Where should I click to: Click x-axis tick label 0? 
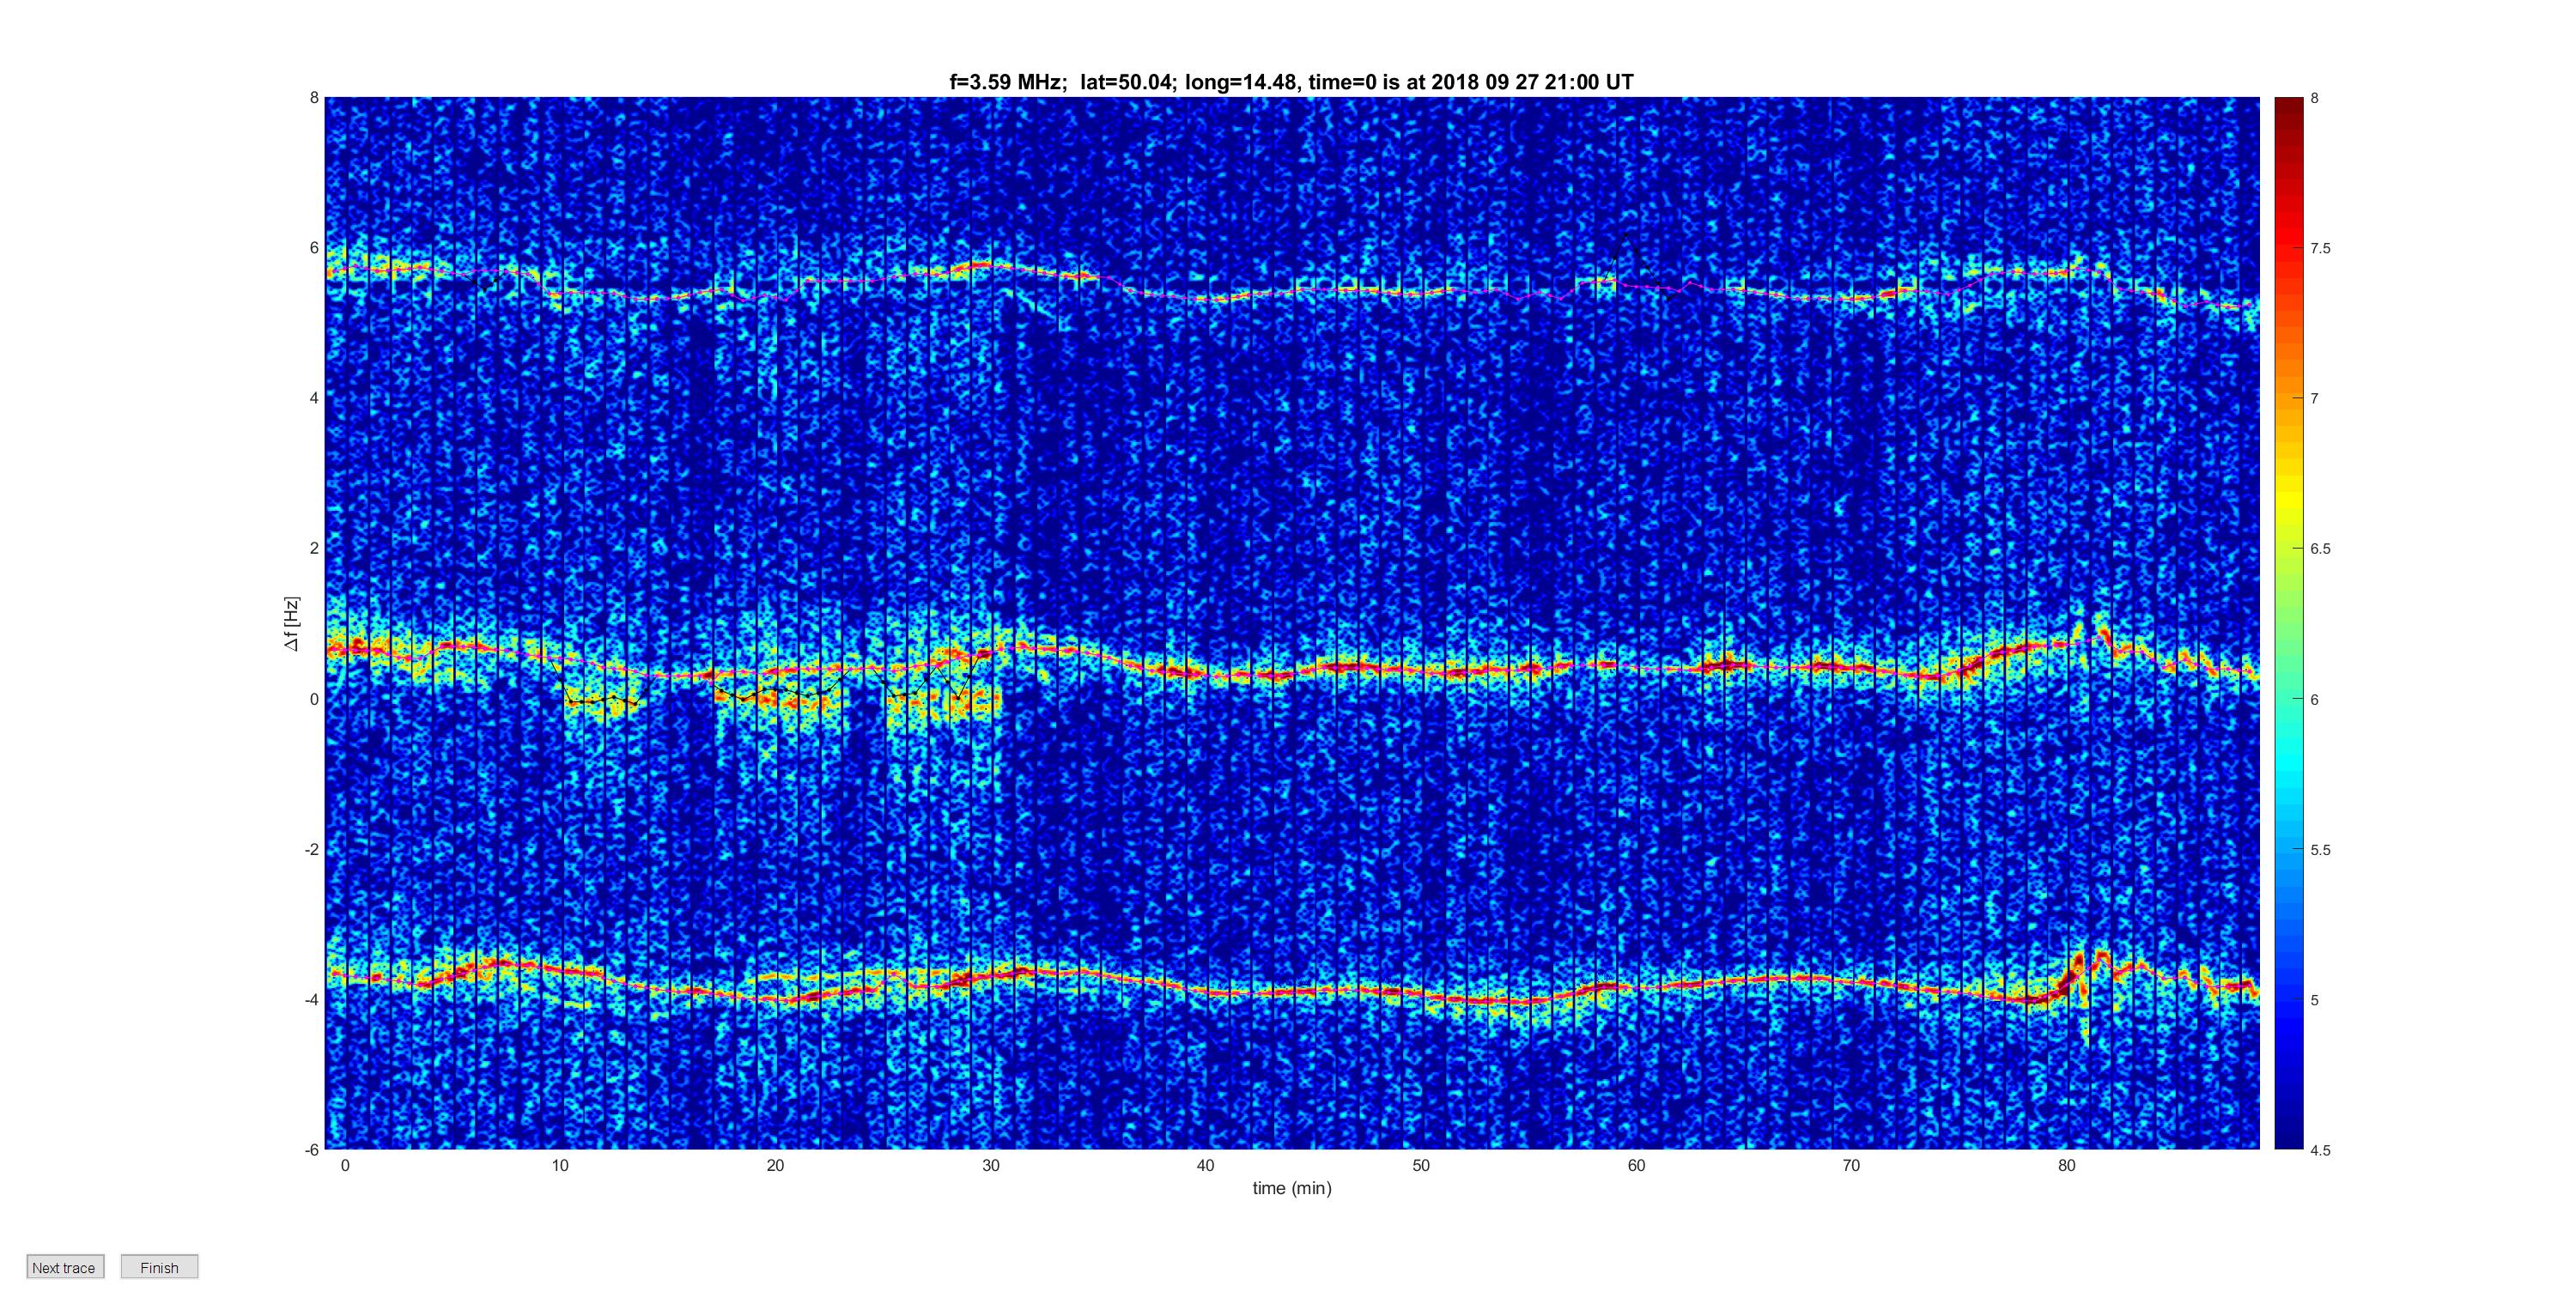(x=345, y=1165)
